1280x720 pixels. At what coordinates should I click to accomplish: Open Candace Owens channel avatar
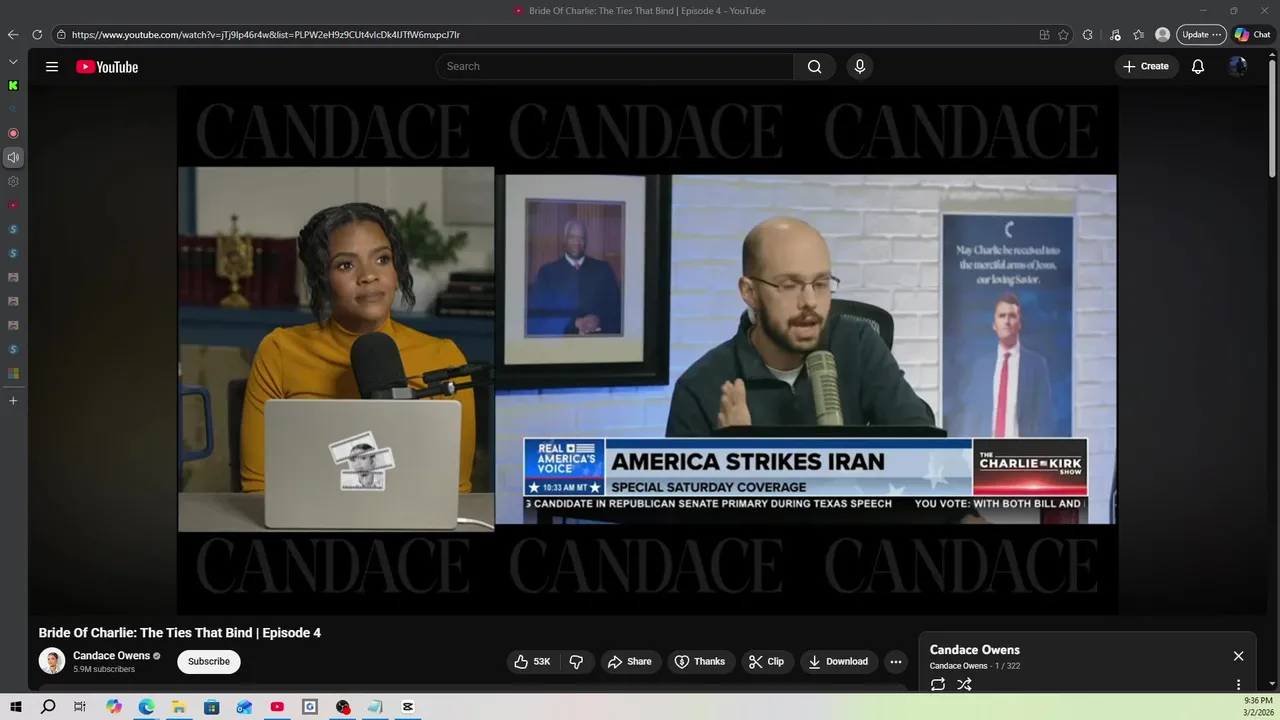(52, 661)
